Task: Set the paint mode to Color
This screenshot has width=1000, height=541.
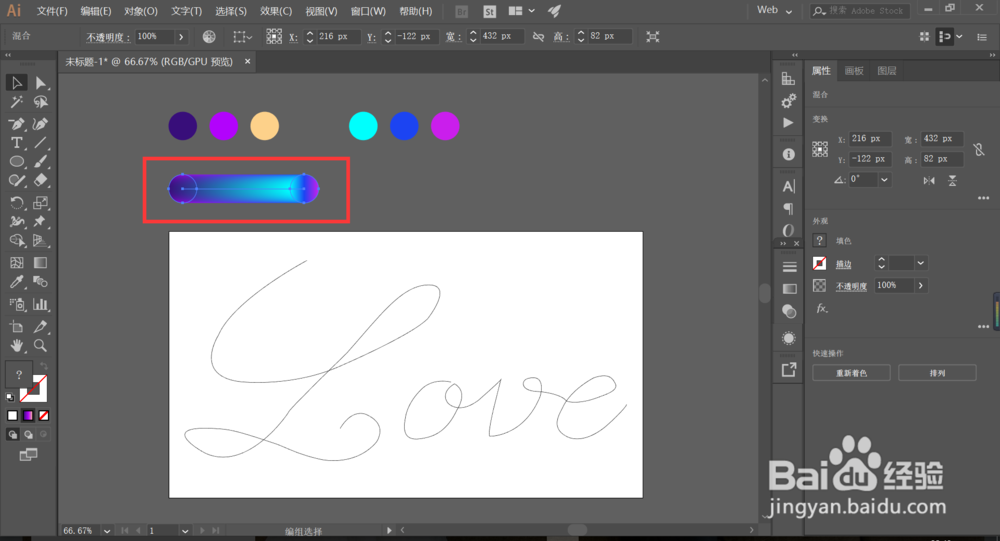Action: pos(12,416)
